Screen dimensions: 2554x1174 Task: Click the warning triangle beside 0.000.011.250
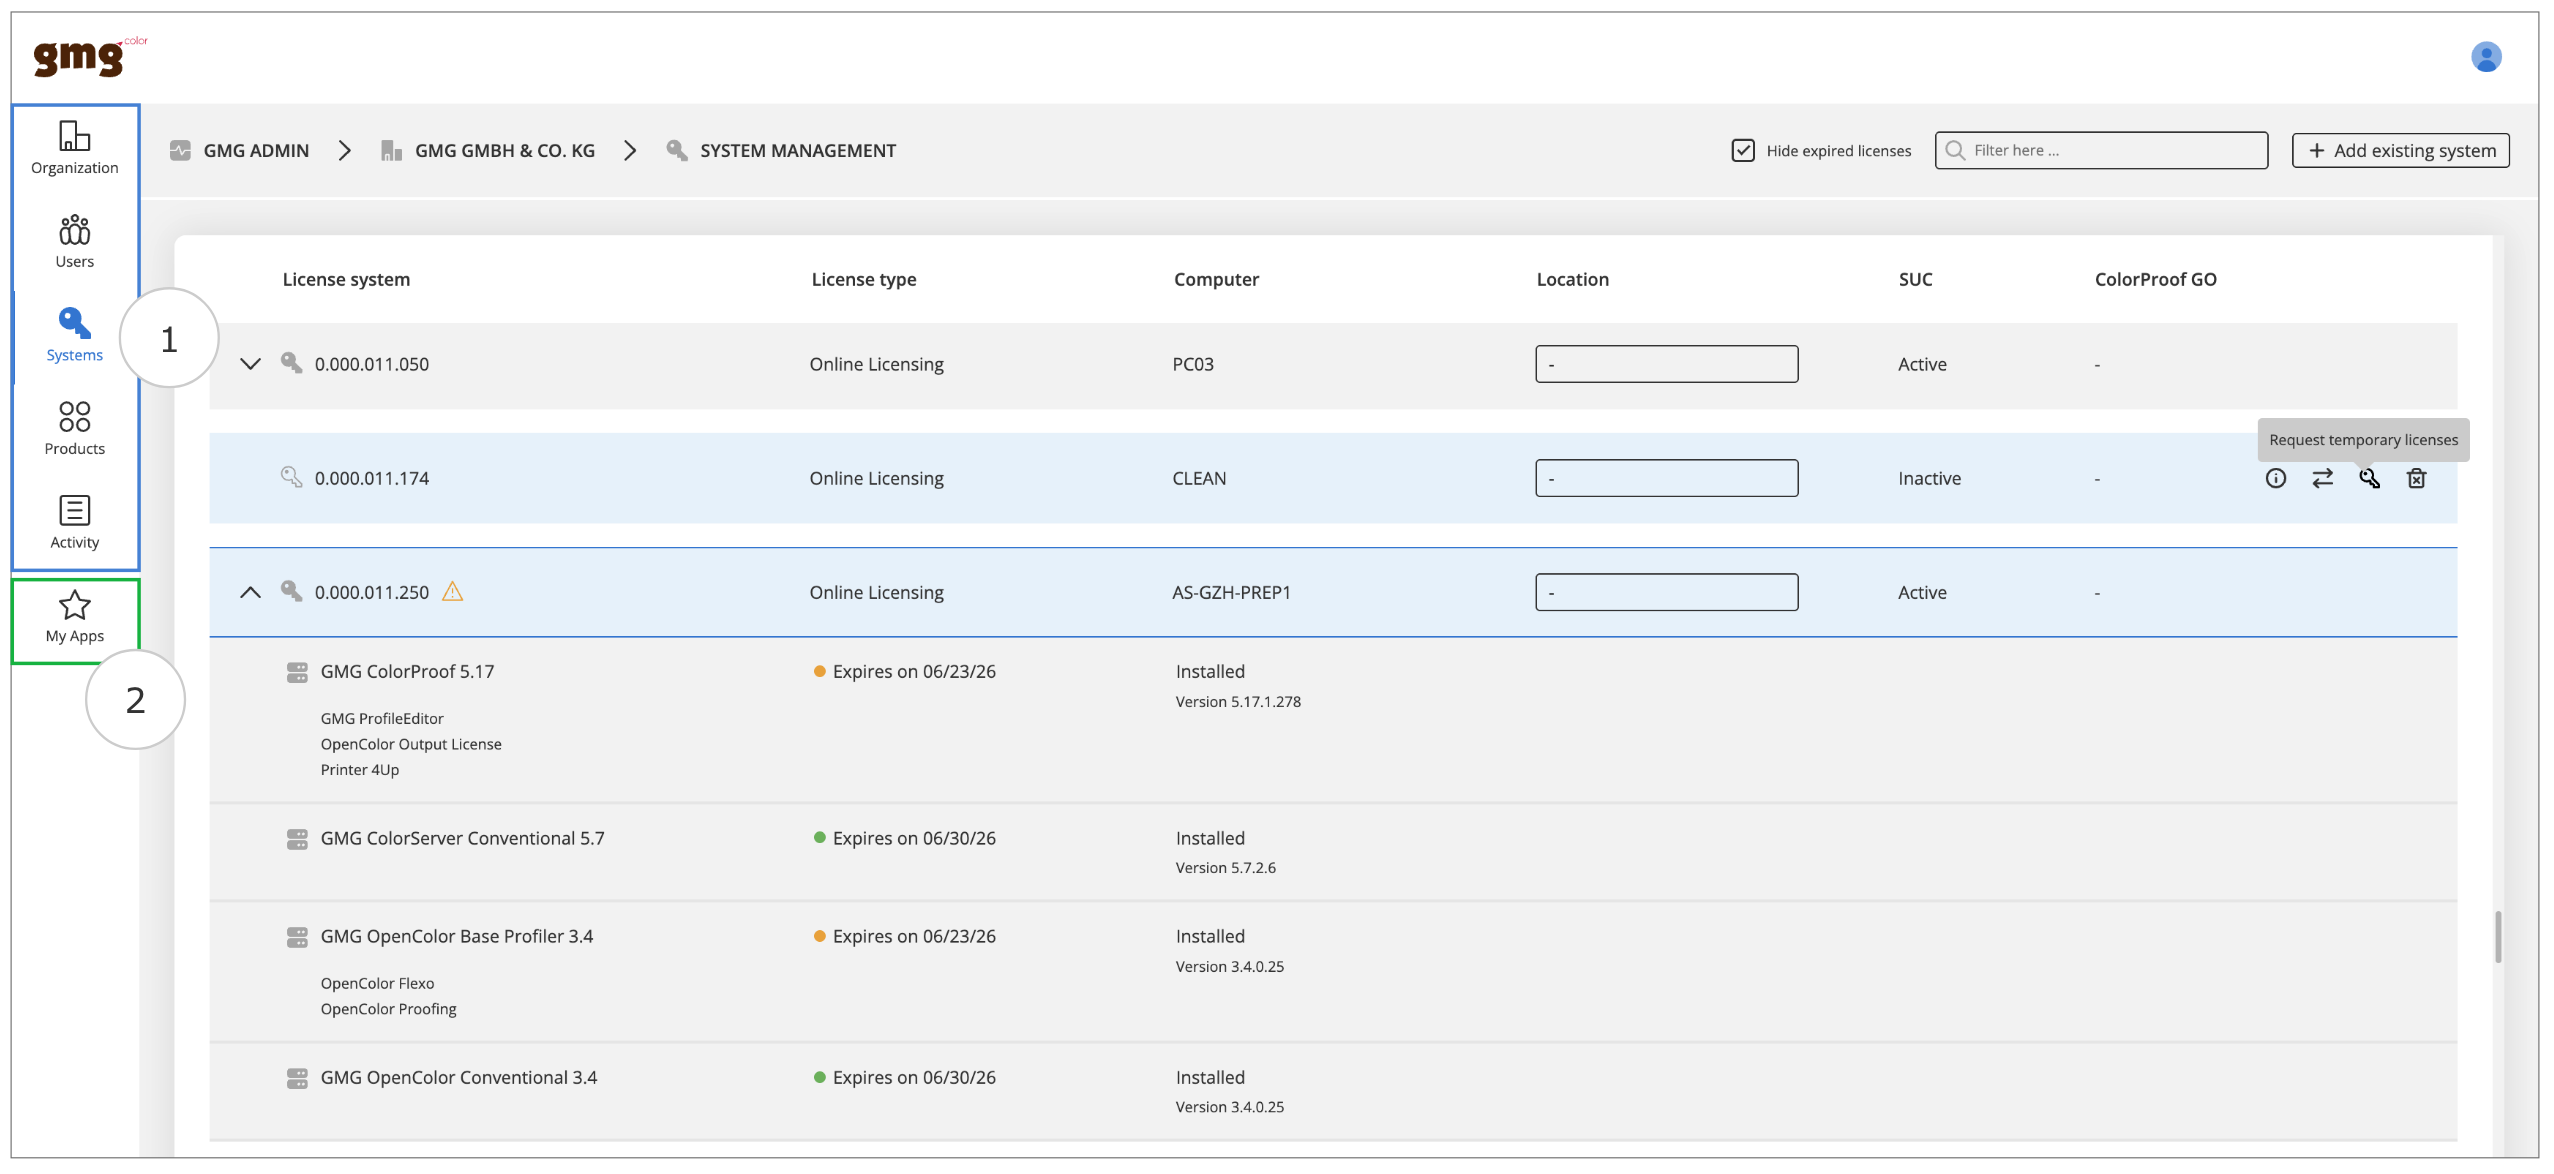tap(453, 592)
